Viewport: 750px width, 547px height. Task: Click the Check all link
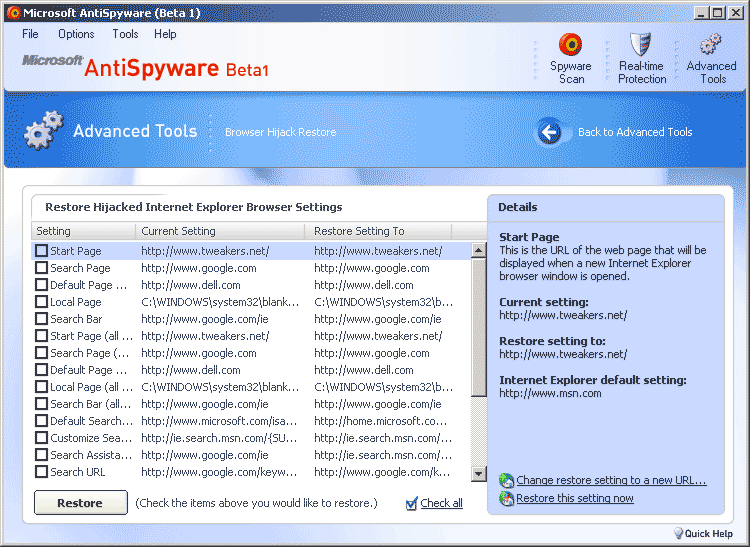tap(441, 503)
